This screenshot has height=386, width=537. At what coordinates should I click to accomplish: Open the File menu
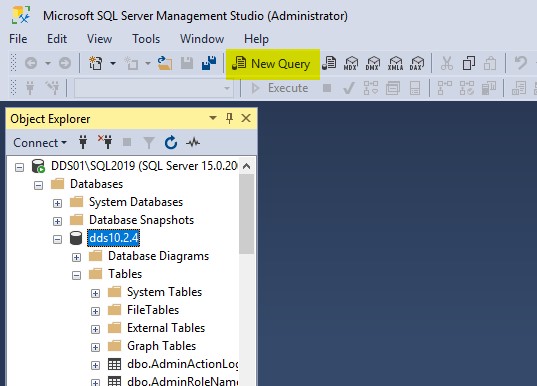pyautogui.click(x=18, y=39)
